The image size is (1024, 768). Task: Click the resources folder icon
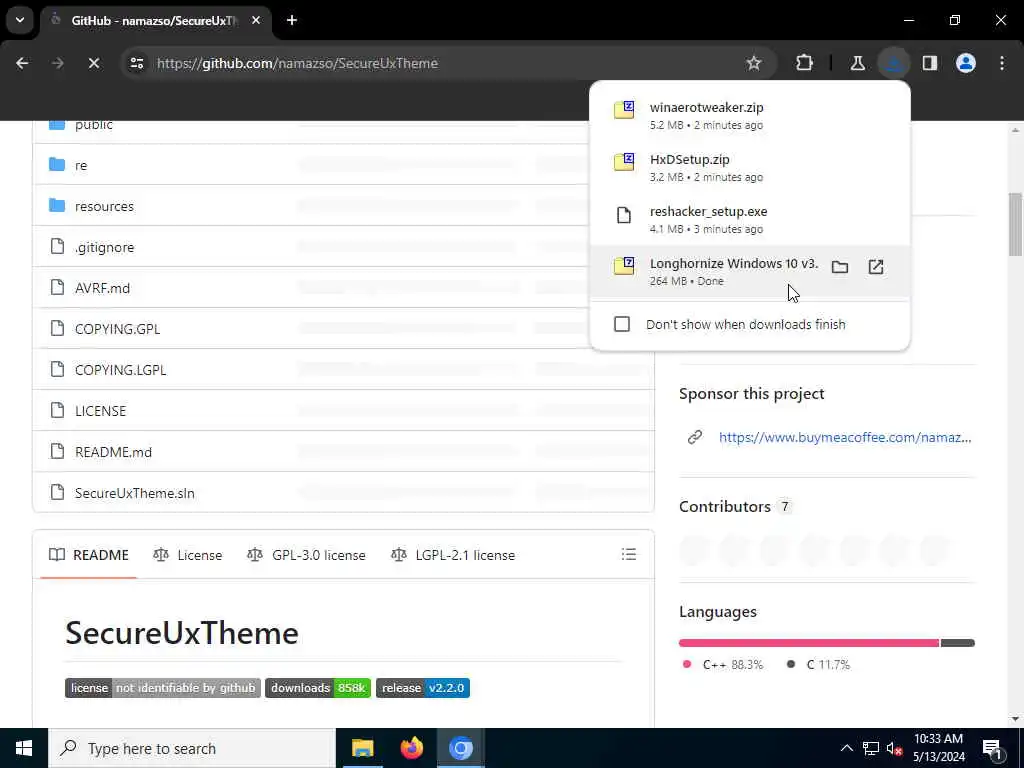pos(57,206)
